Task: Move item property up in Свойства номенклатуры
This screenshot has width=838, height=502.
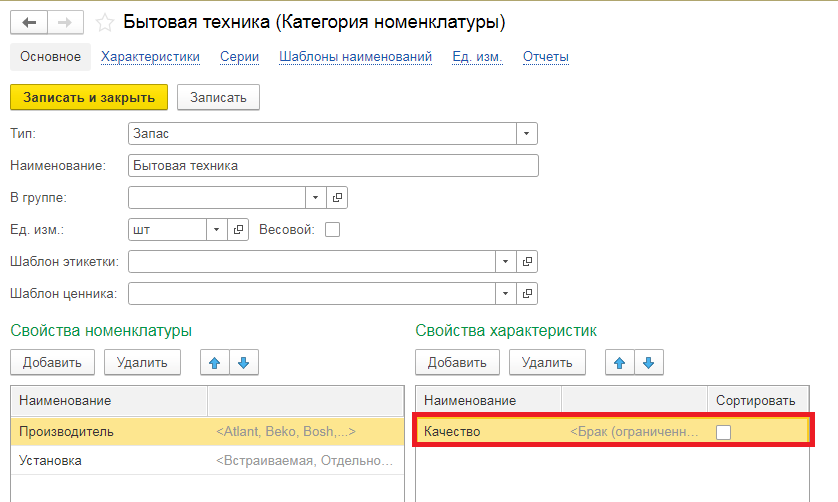Action: (215, 363)
